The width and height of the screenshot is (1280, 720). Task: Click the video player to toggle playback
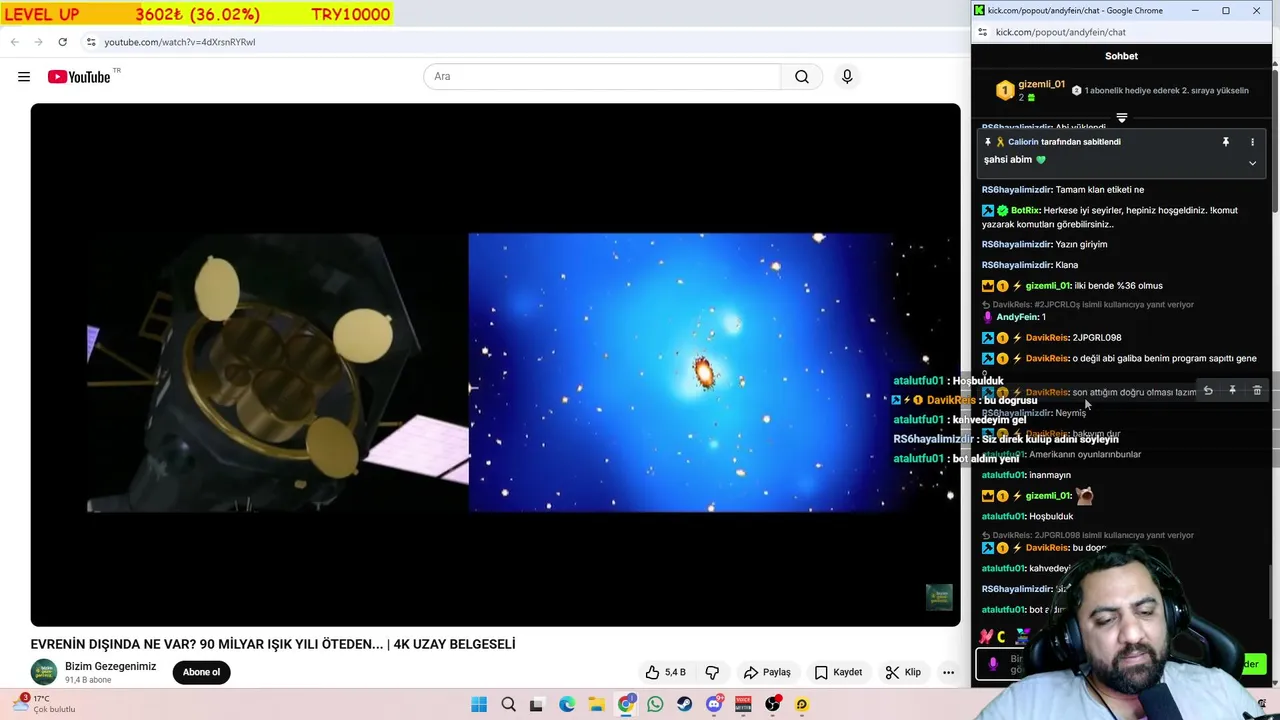[x=495, y=365]
